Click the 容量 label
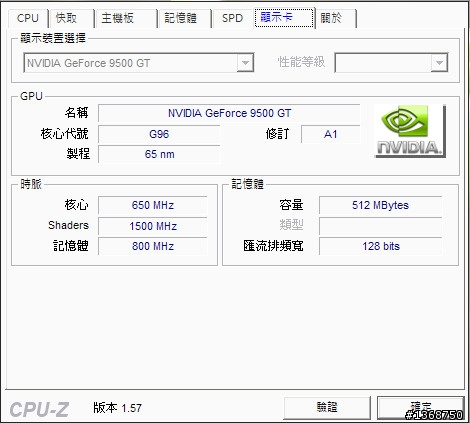The image size is (470, 423). click(291, 205)
